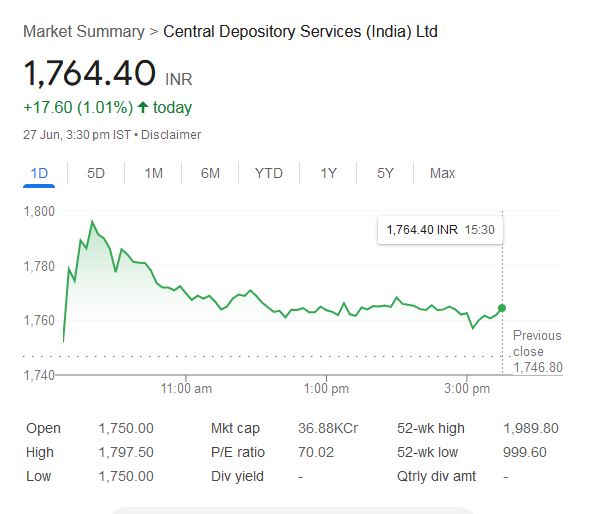This screenshot has height=514, width=616.
Task: Select the YTD tab
Action: pyautogui.click(x=268, y=173)
